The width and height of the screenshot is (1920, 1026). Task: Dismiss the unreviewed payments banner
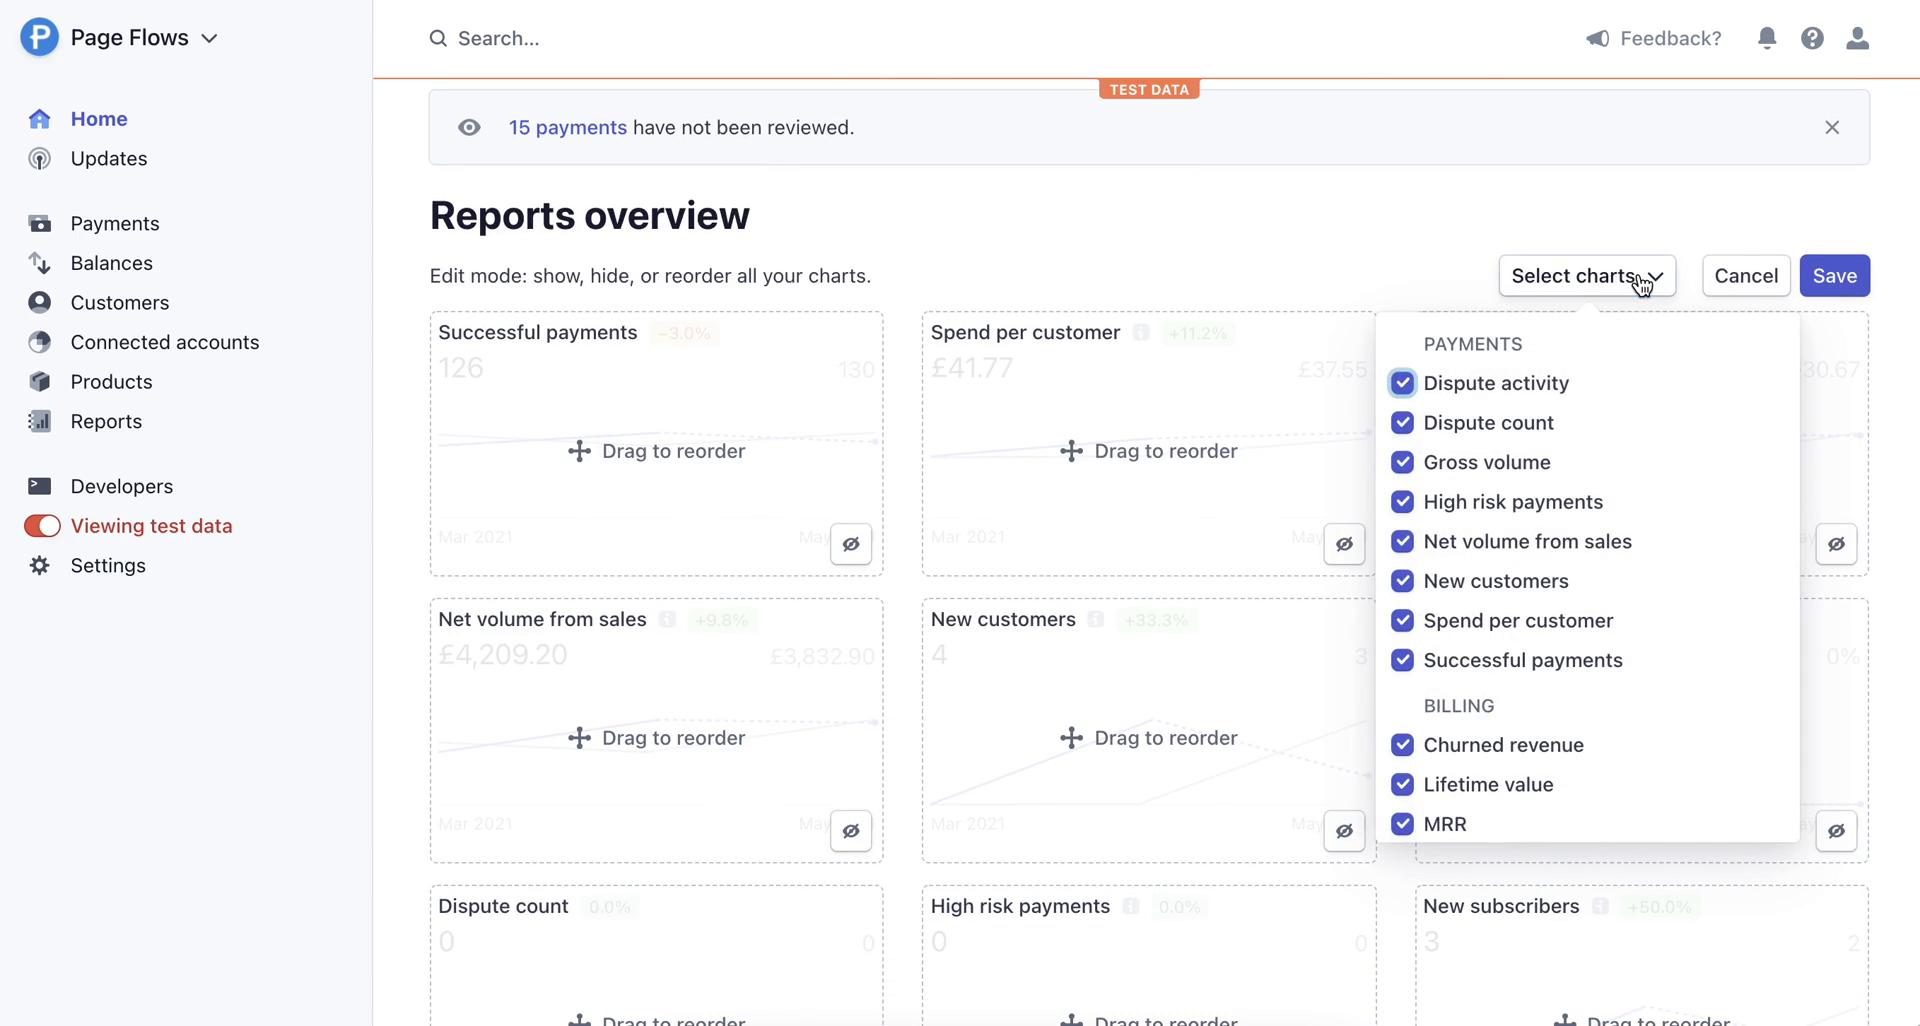click(1832, 128)
